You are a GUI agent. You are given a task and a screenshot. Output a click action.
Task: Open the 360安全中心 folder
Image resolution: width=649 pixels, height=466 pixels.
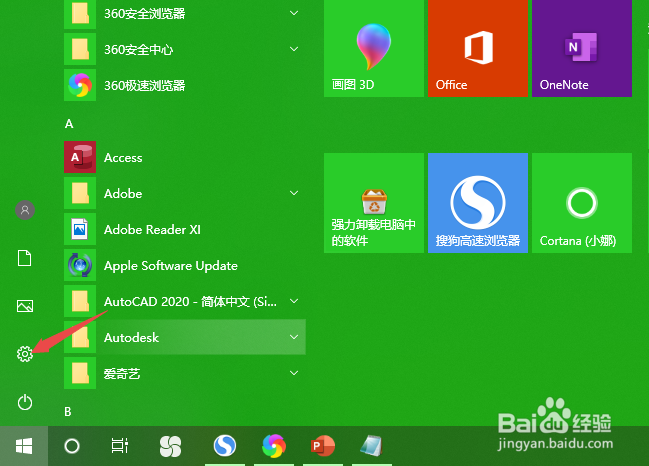pyautogui.click(x=185, y=49)
